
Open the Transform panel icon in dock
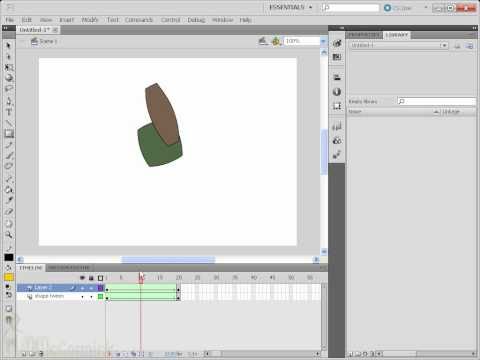337,106
